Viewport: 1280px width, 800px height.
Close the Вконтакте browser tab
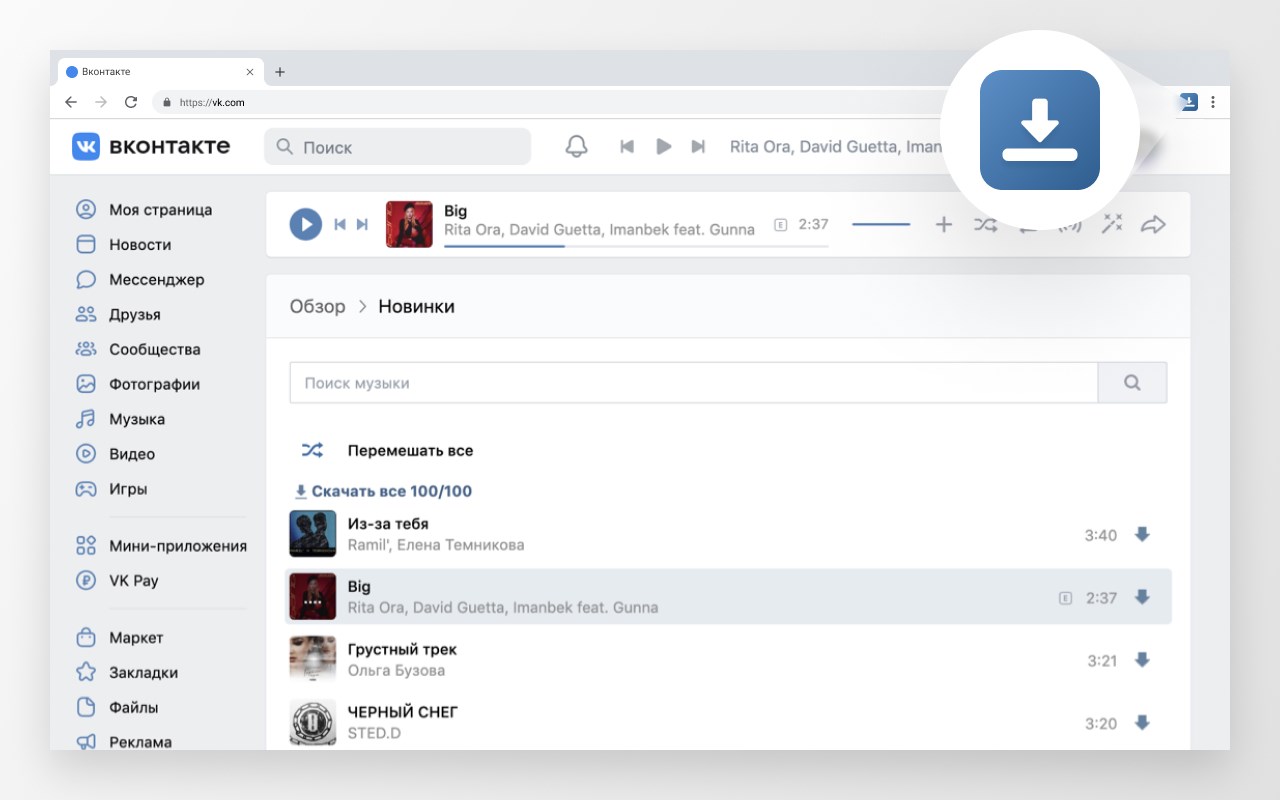click(249, 72)
